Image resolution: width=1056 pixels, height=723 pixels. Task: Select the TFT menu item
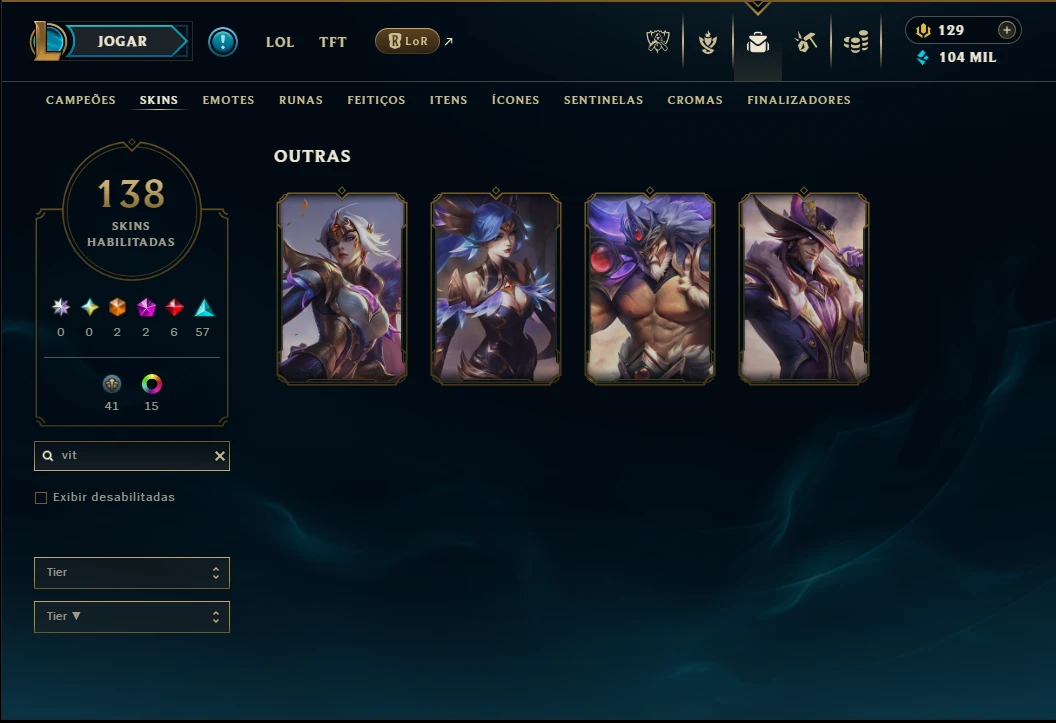pos(333,42)
